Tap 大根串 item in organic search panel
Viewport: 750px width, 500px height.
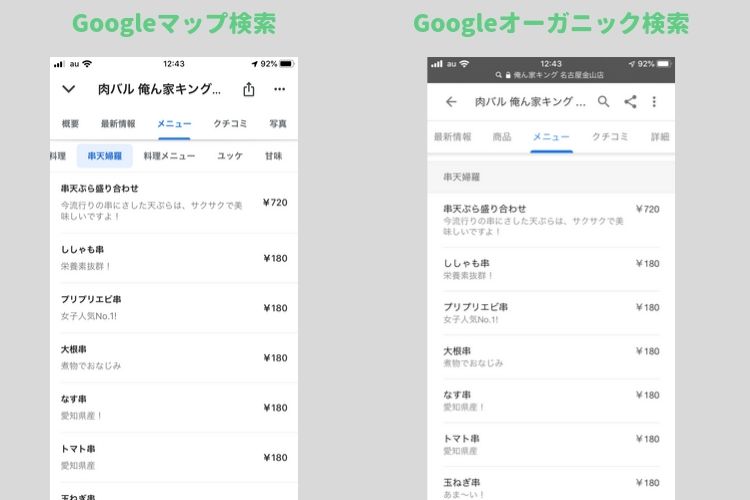click(x=551, y=357)
